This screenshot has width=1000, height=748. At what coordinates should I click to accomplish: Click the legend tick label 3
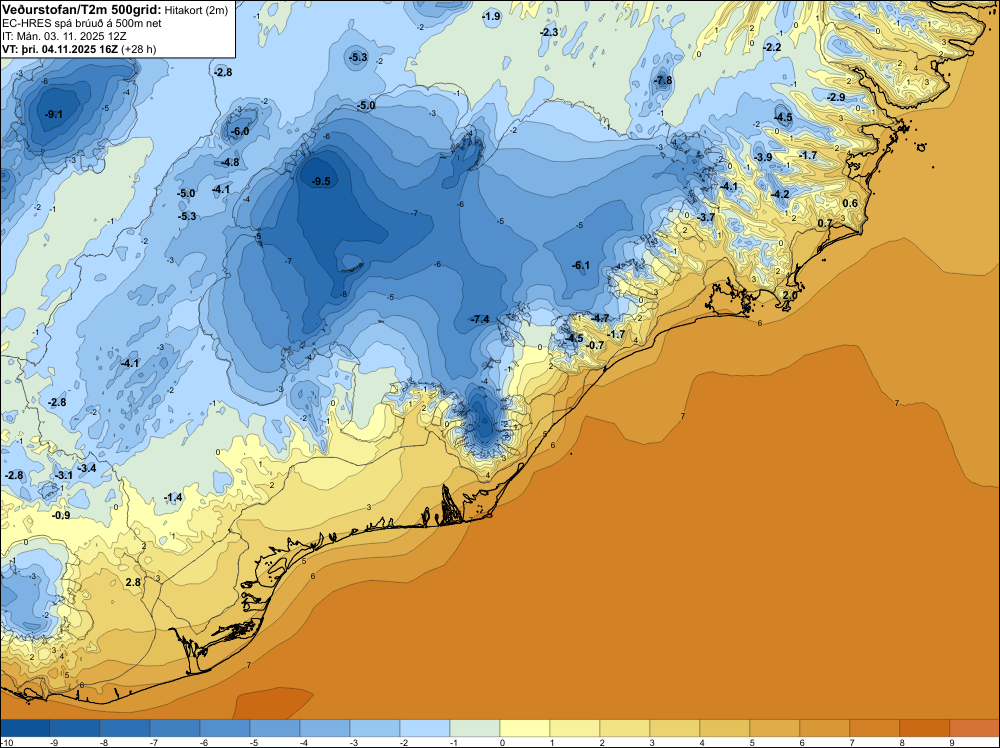tap(652, 742)
